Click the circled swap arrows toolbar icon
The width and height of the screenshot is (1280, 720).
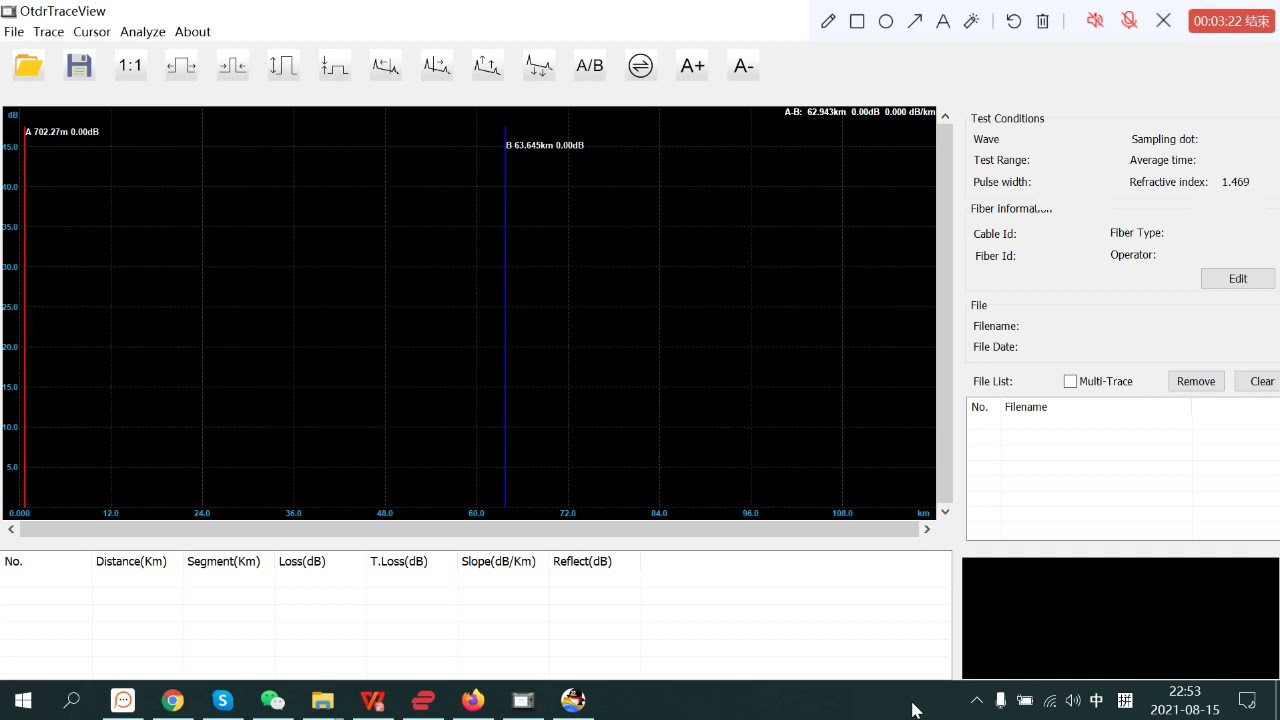641,66
